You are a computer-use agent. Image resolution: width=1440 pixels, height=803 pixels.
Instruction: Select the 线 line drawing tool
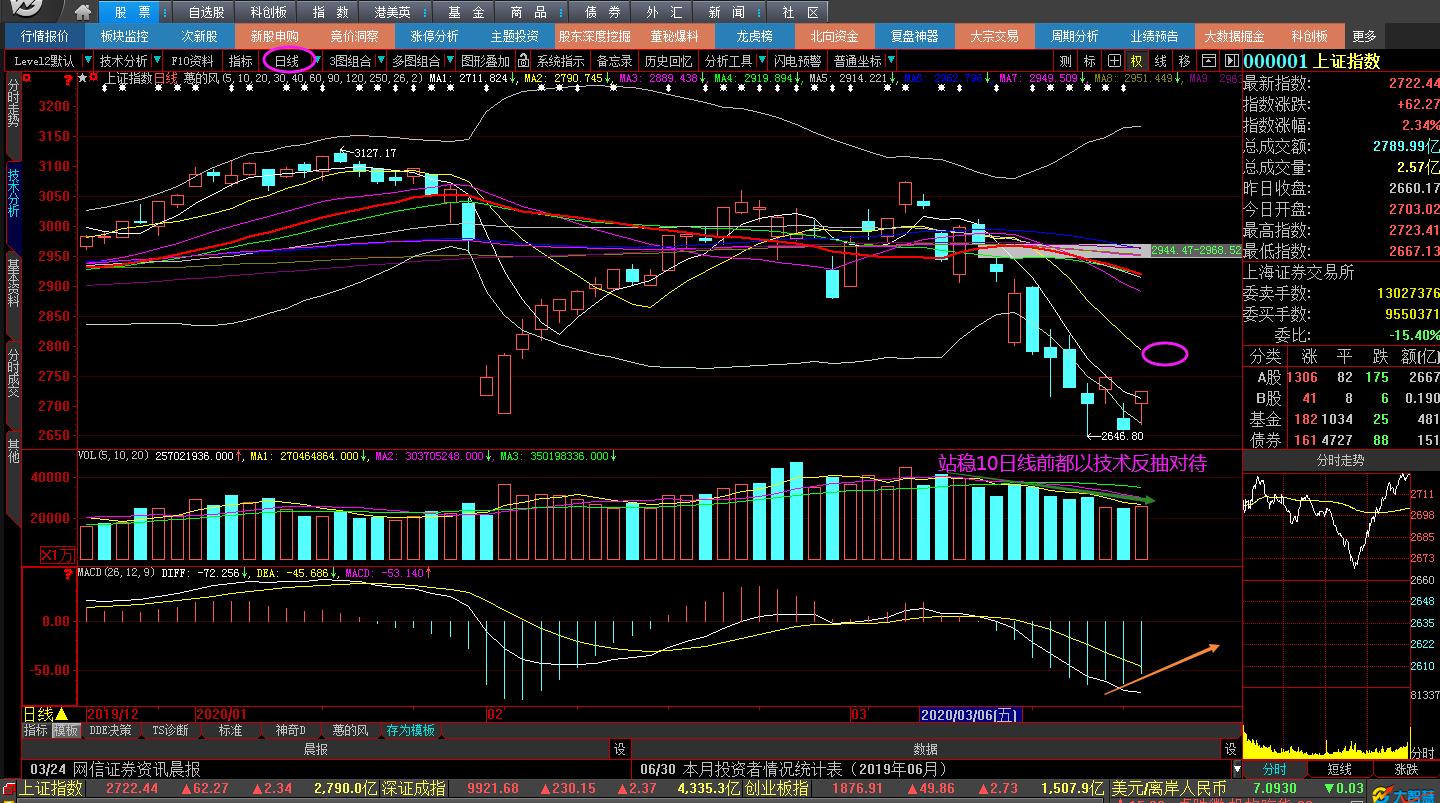pyautogui.click(x=1160, y=61)
